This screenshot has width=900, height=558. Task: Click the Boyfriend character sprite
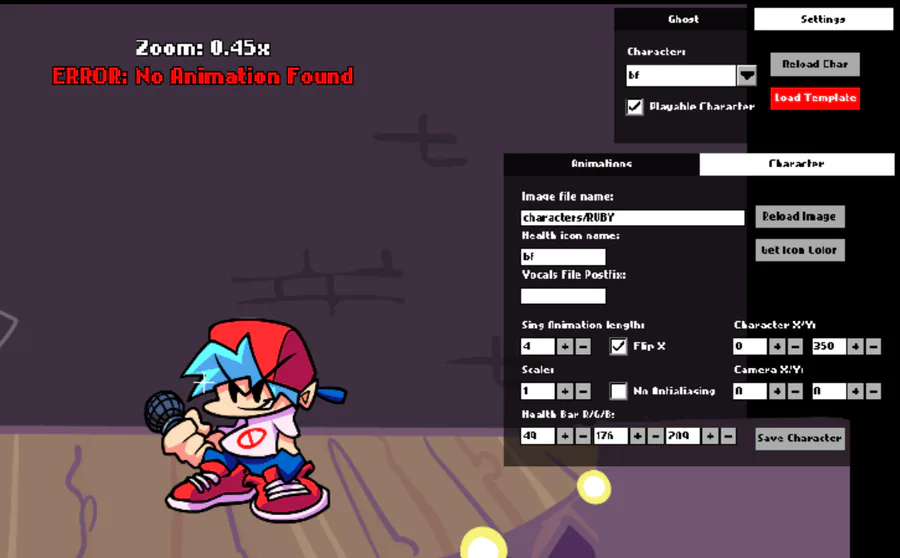point(247,422)
